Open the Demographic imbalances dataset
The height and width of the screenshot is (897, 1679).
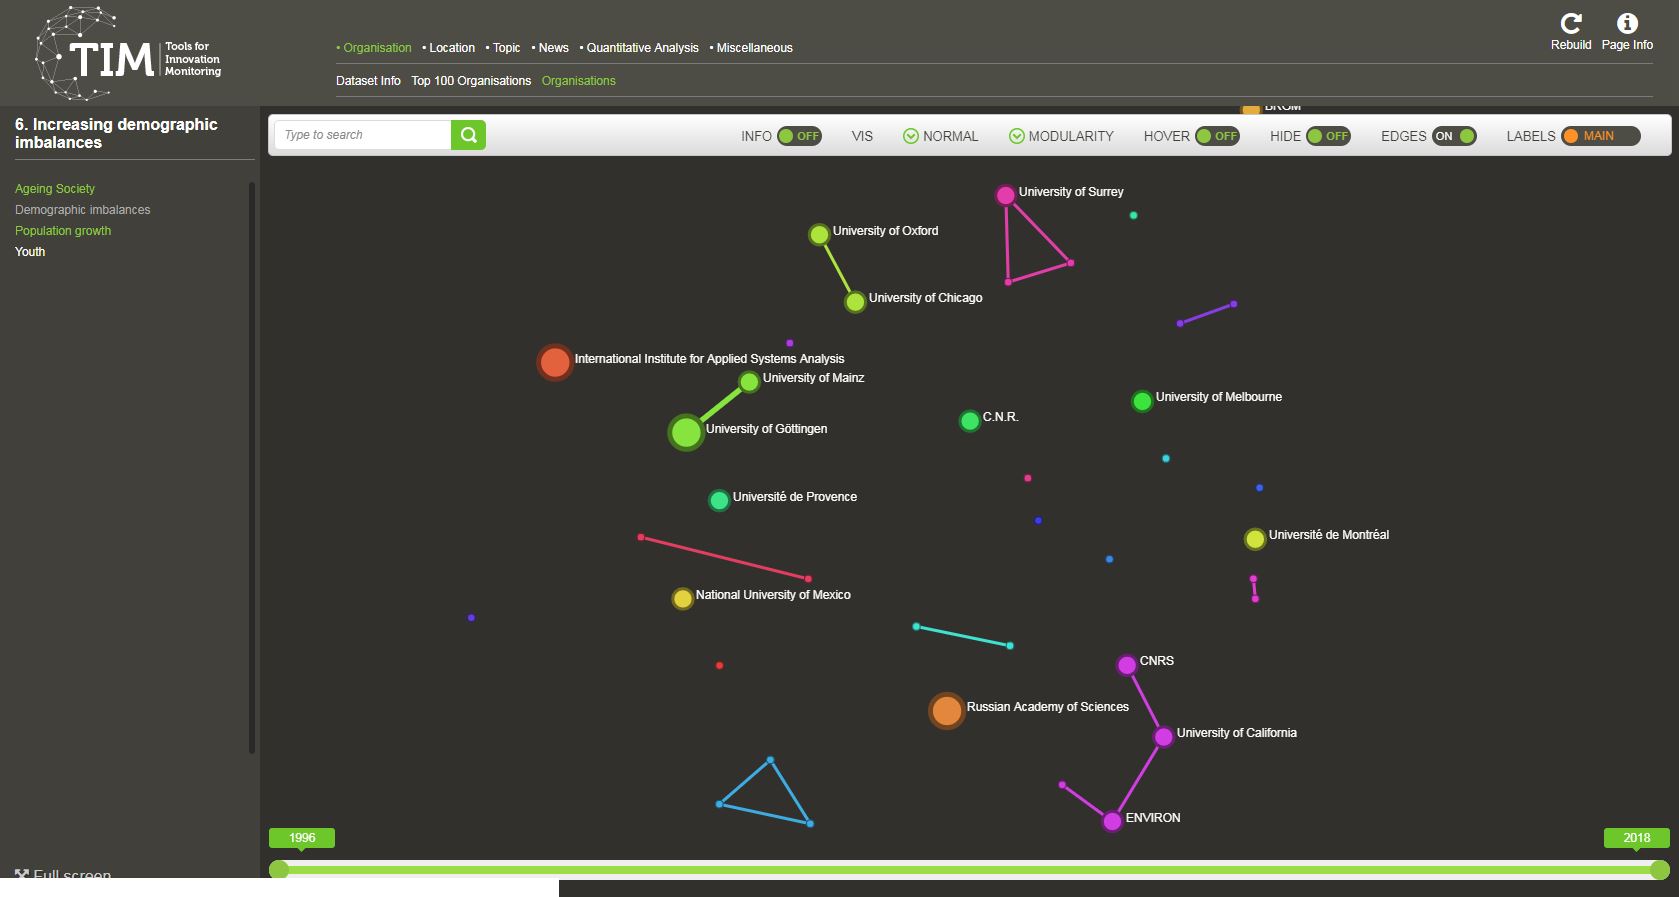click(82, 210)
